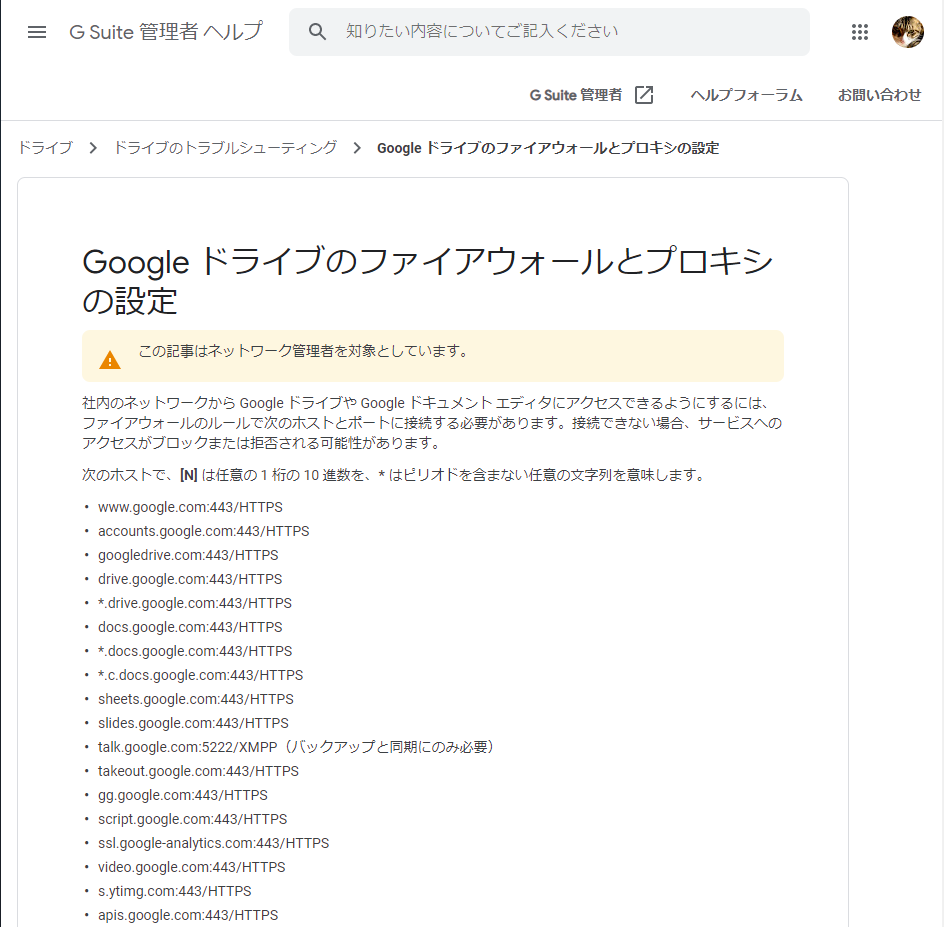Go to ヘルプフォーラム

point(746,95)
